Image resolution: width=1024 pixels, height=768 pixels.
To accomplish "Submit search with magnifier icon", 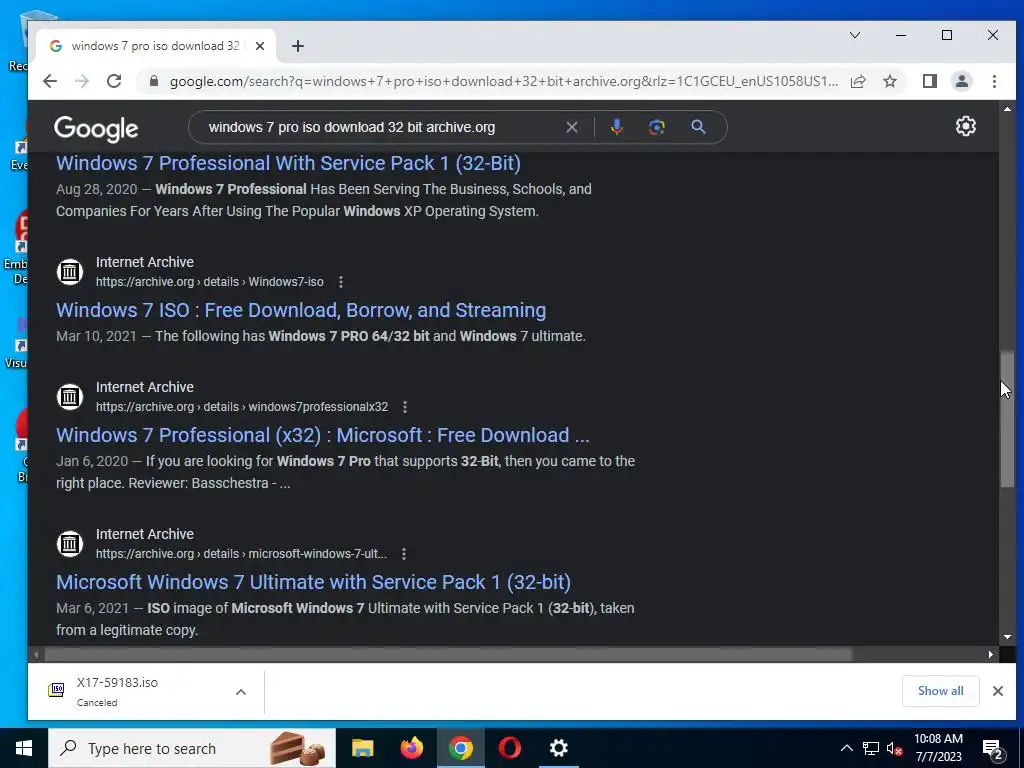I will (698, 127).
